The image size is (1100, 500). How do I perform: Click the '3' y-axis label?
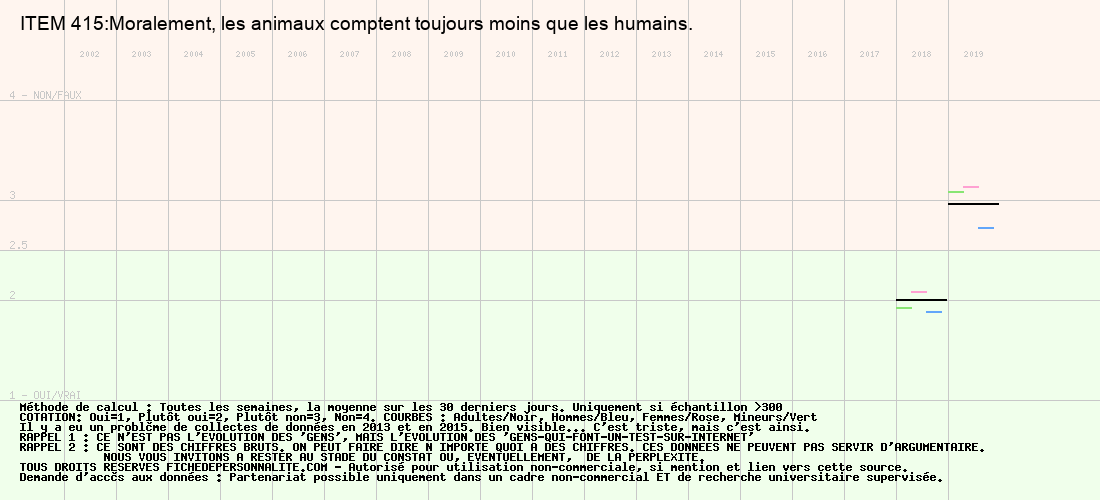(12, 196)
